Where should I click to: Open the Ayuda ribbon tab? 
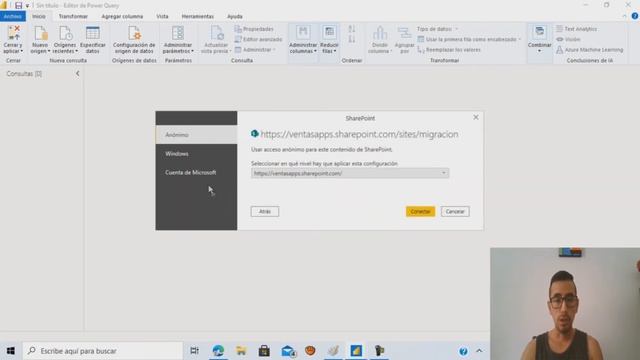pyautogui.click(x=235, y=16)
